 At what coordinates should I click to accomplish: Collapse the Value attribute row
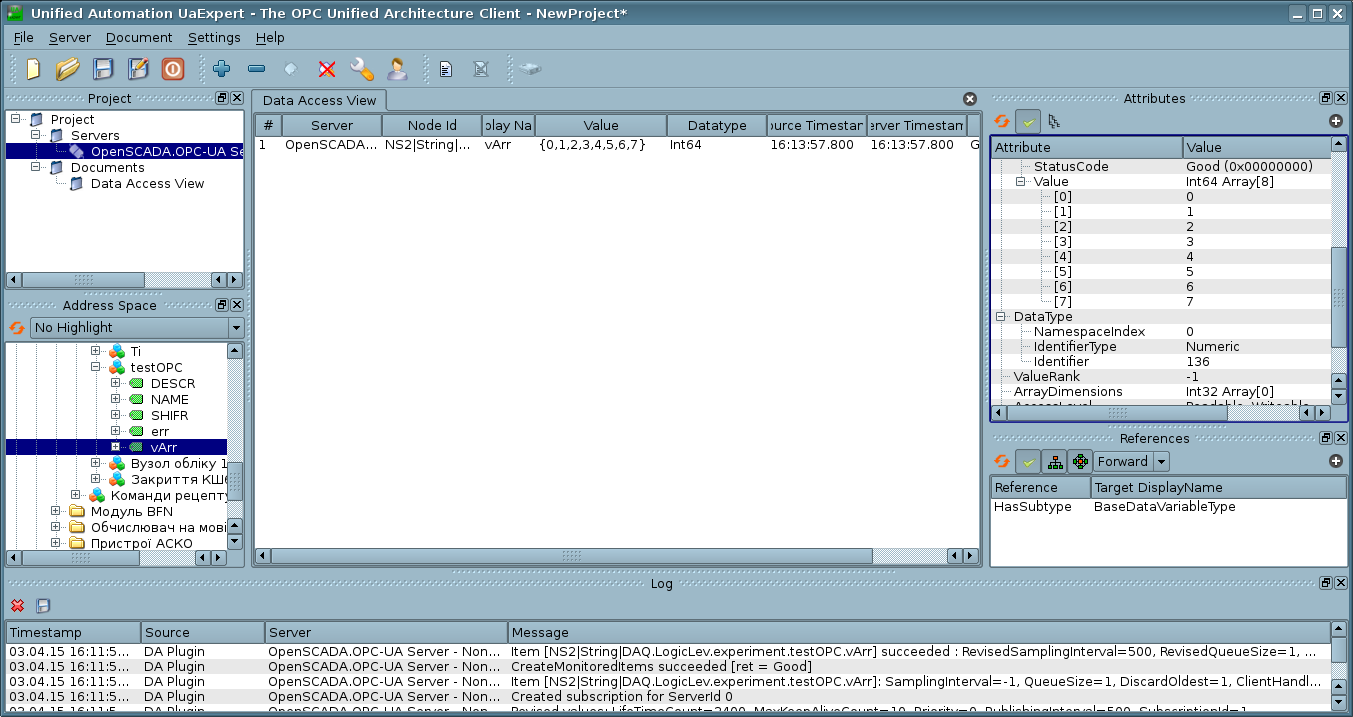[1021, 182]
